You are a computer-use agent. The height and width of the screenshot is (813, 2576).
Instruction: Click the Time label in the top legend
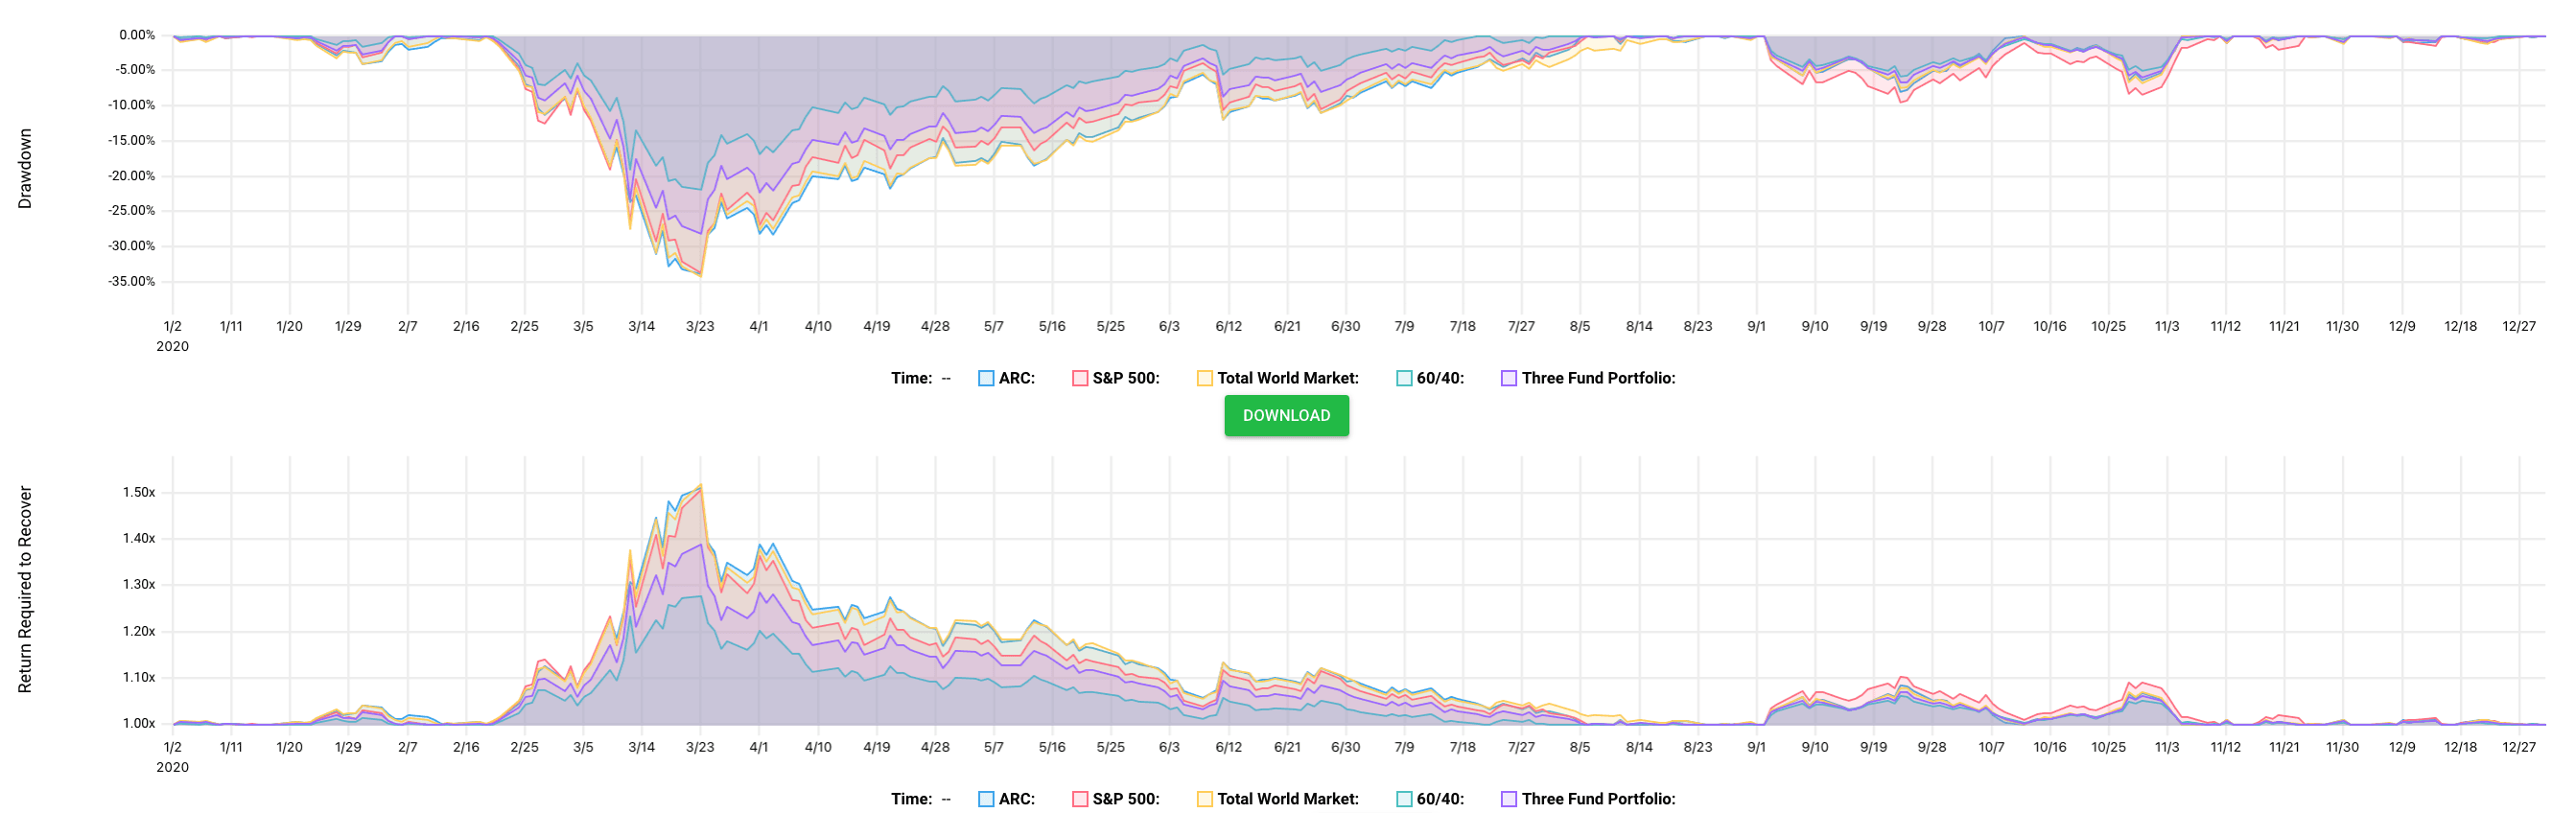click(910, 378)
